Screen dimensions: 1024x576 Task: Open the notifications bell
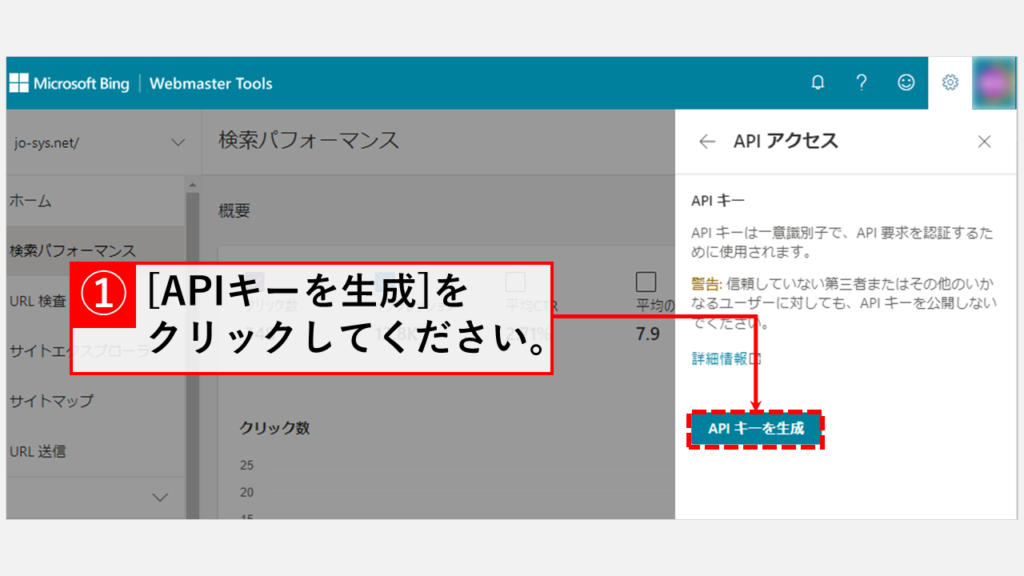click(x=818, y=83)
